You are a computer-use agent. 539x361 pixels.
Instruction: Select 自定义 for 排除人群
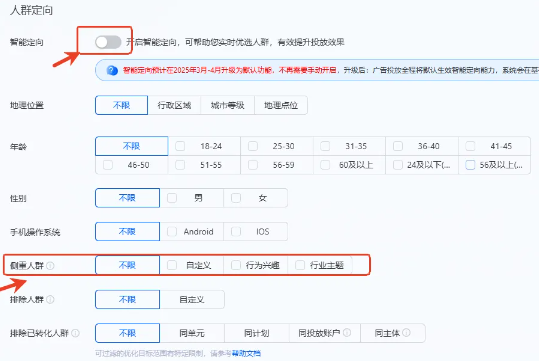pos(192,299)
